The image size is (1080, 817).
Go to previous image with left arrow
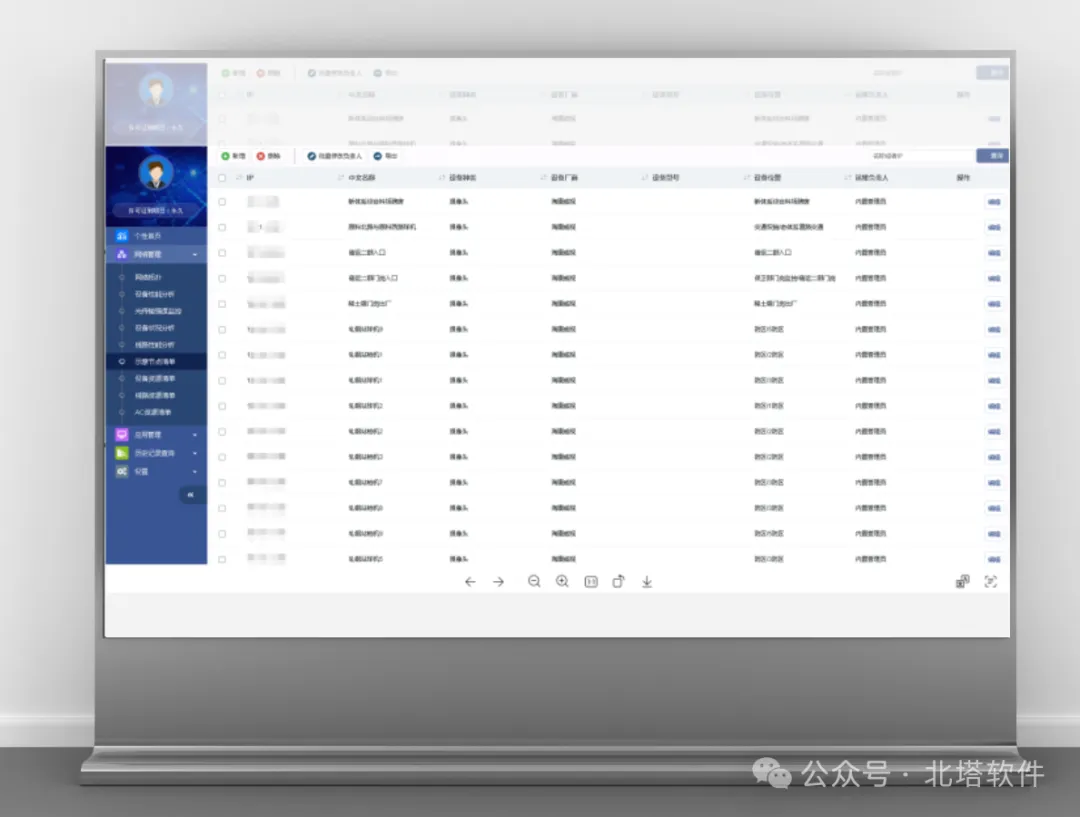point(470,582)
